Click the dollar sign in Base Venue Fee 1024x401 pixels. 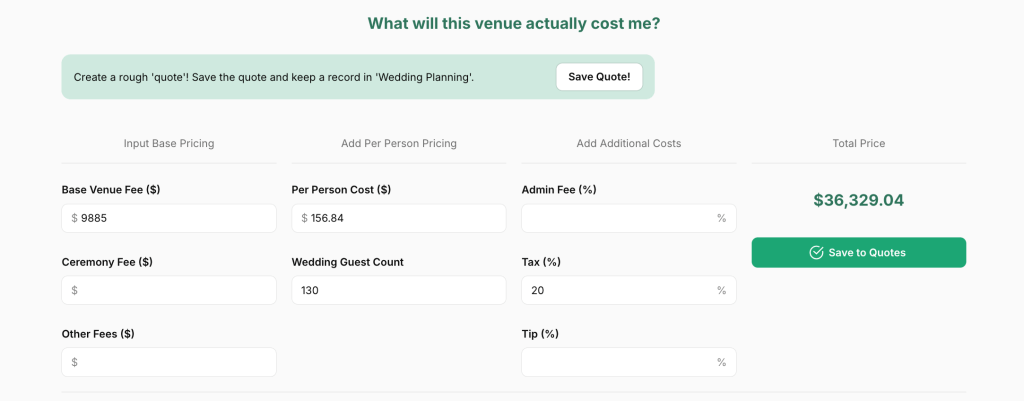pyautogui.click(x=75, y=218)
